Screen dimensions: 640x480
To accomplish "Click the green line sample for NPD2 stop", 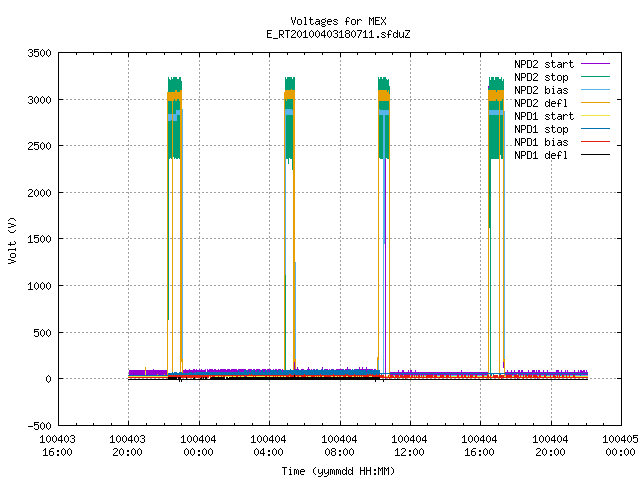I will point(596,77).
